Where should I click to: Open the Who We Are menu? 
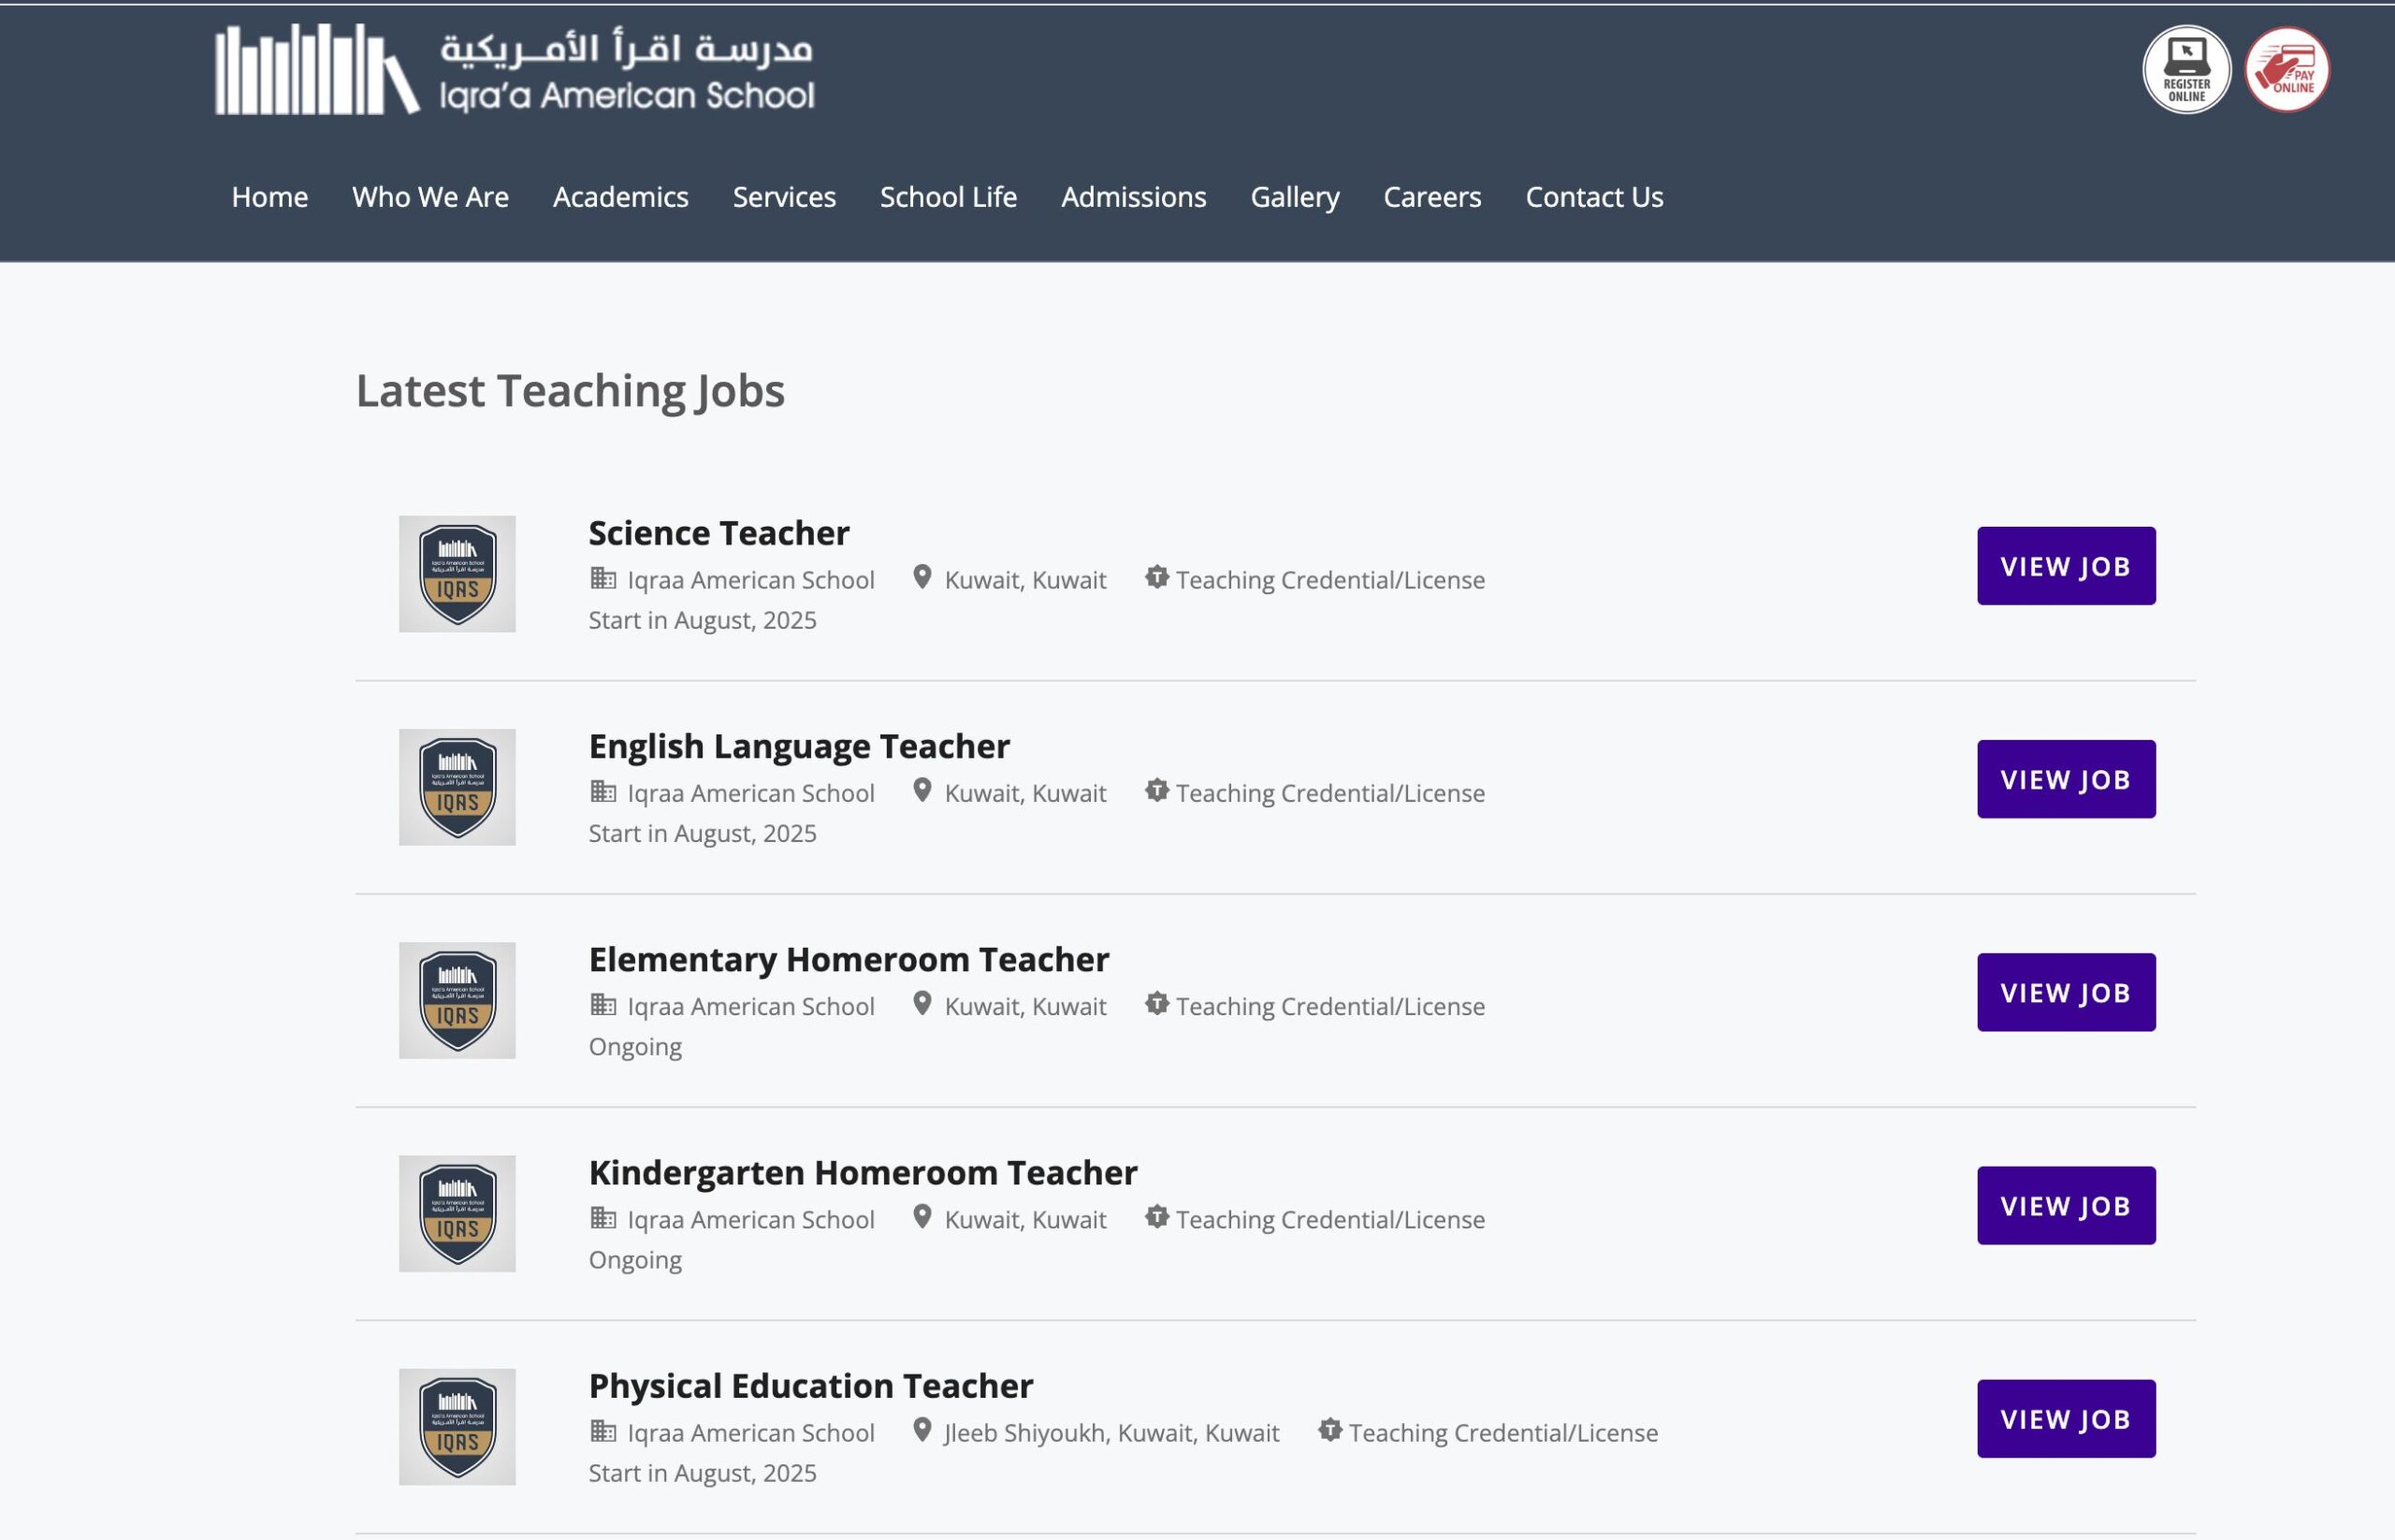tap(430, 197)
